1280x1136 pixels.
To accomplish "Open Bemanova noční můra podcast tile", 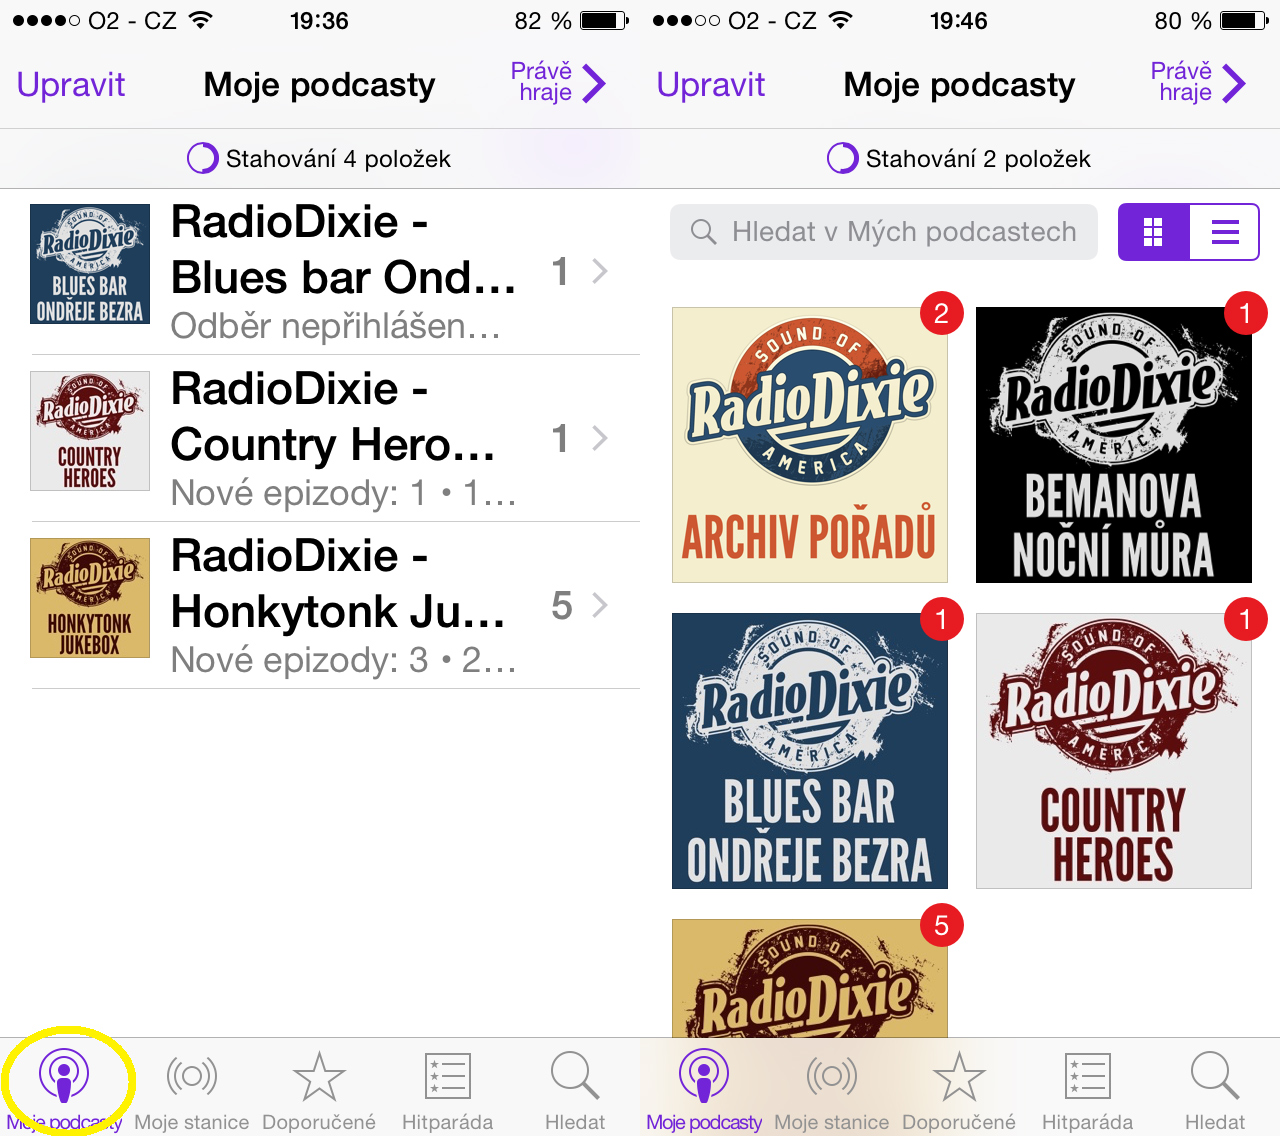I will pos(1114,445).
